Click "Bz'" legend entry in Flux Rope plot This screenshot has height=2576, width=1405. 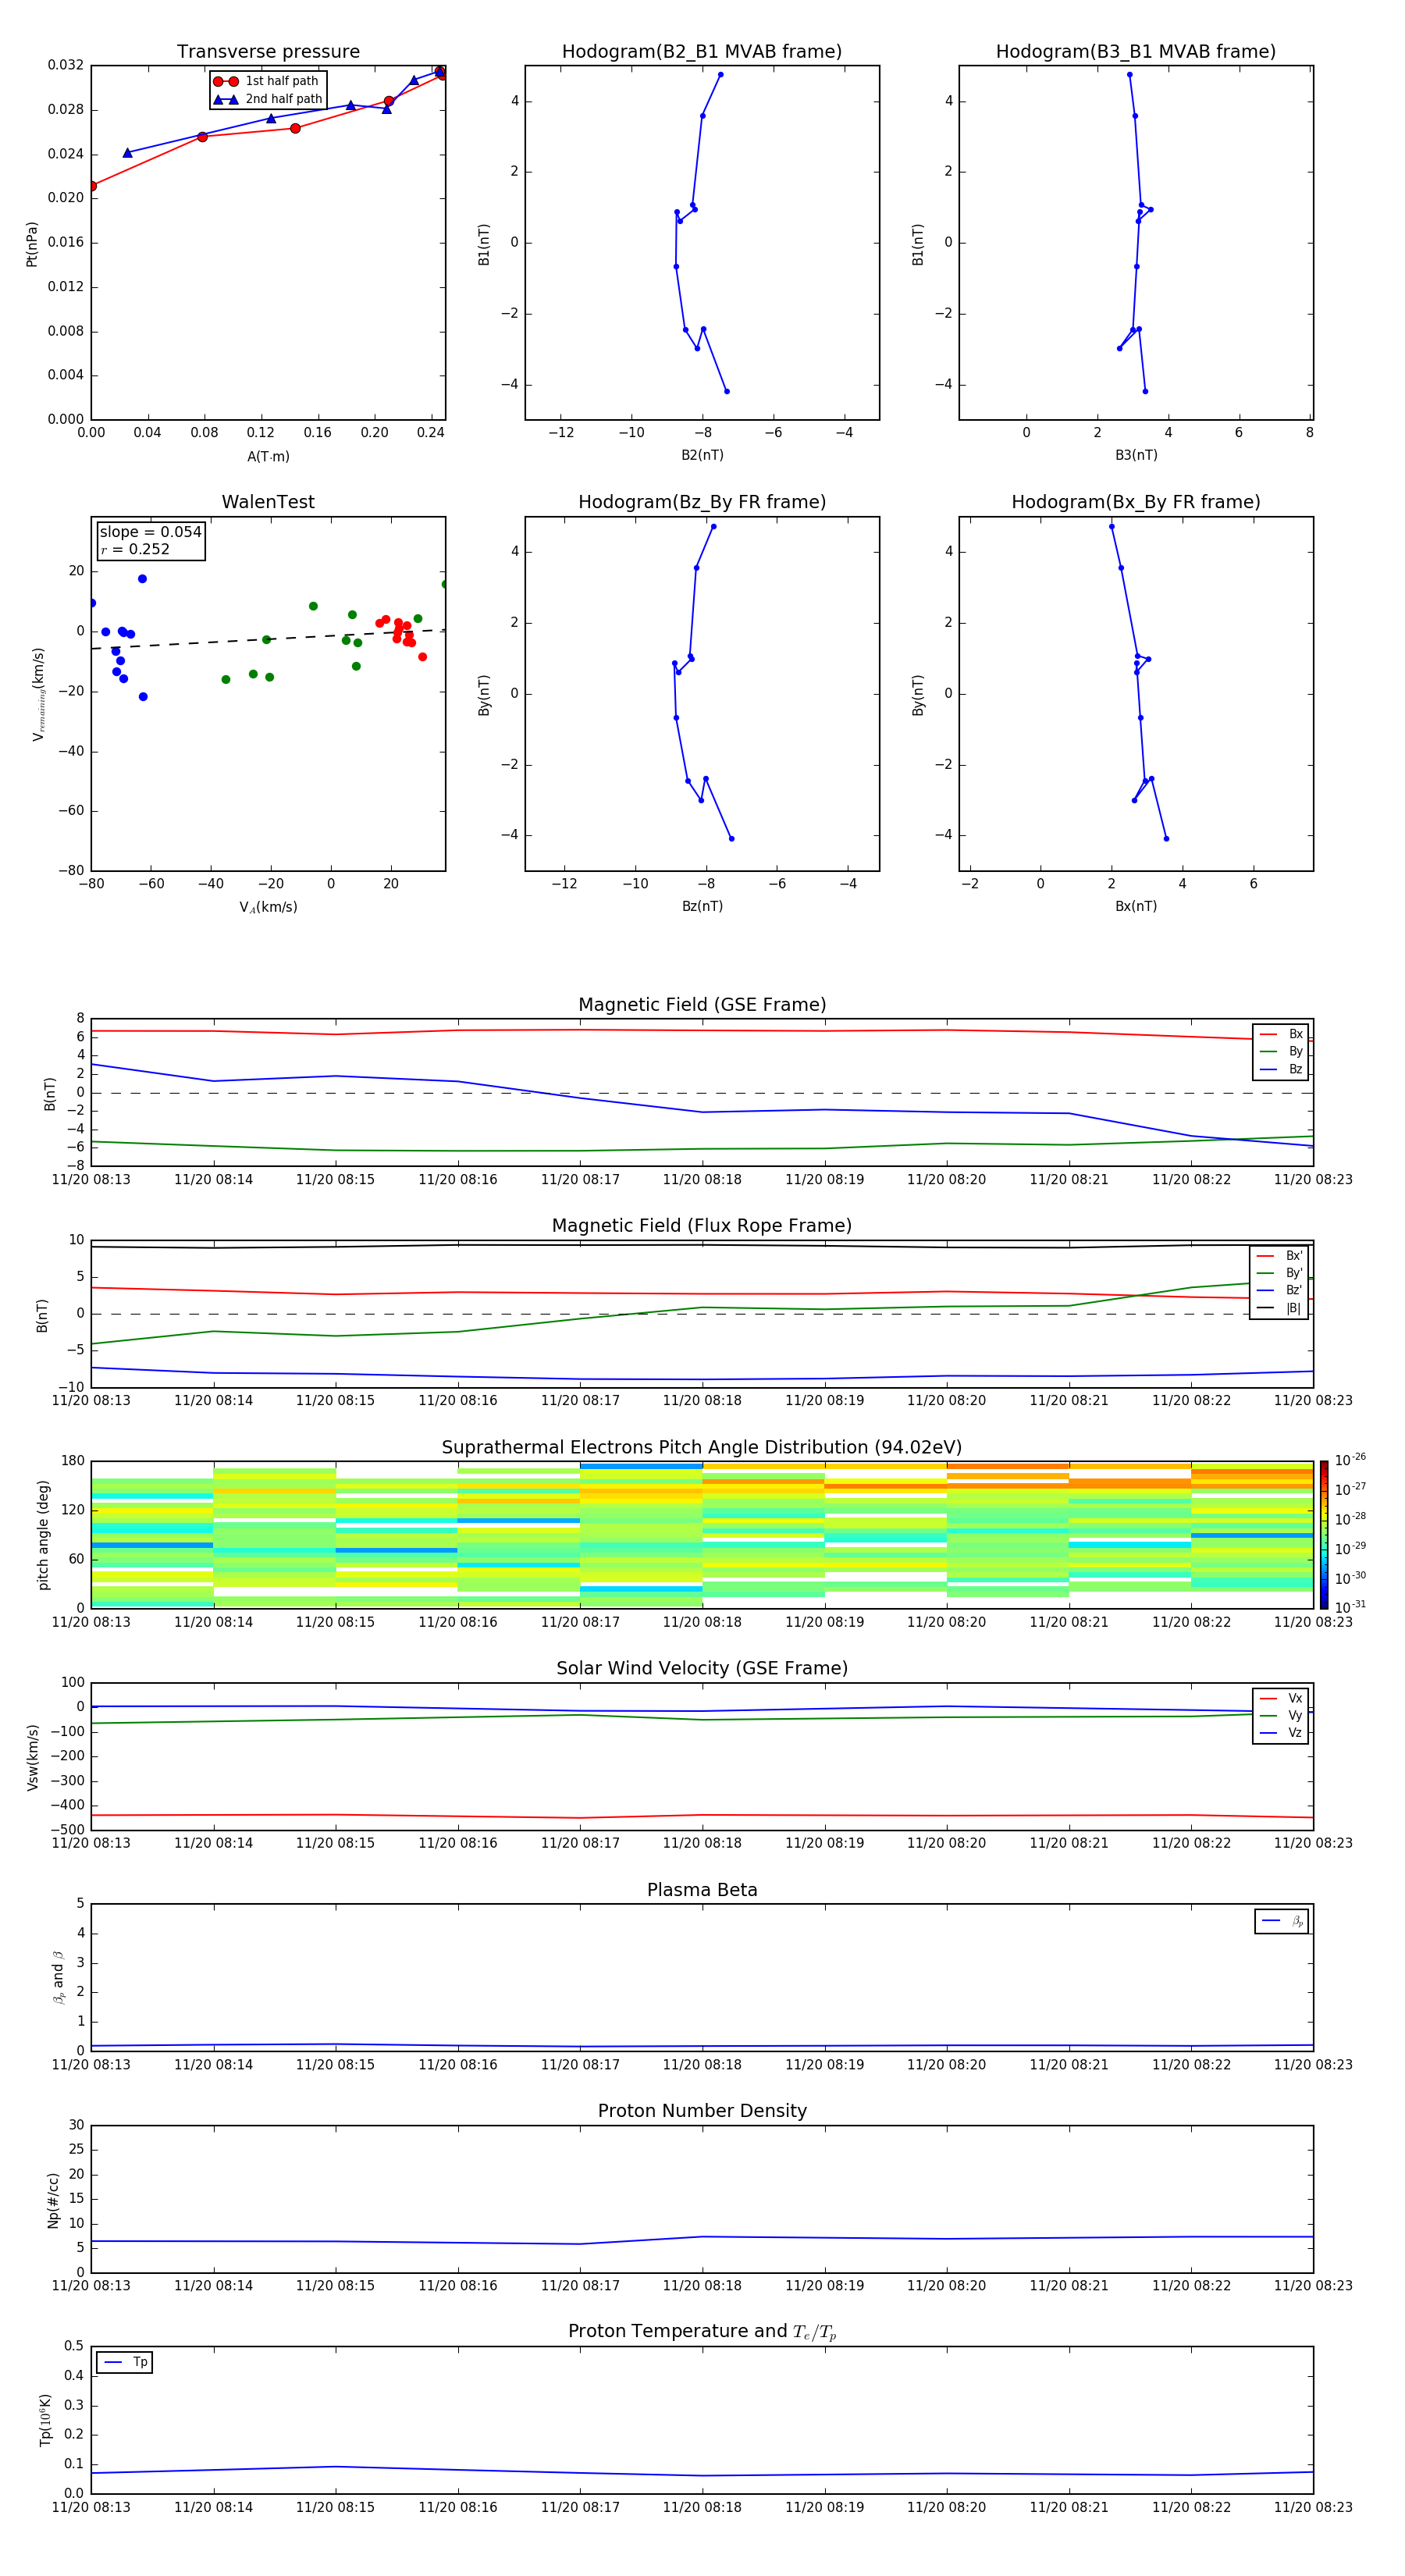[x=1279, y=1290]
